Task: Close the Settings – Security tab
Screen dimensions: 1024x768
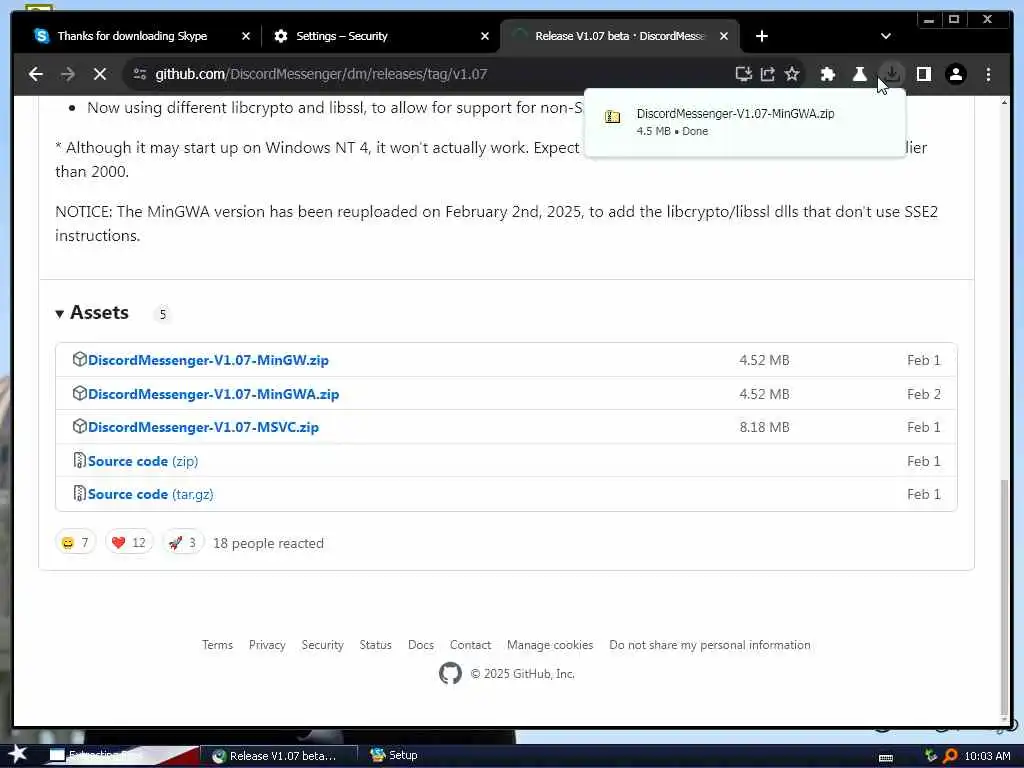Action: point(485,36)
